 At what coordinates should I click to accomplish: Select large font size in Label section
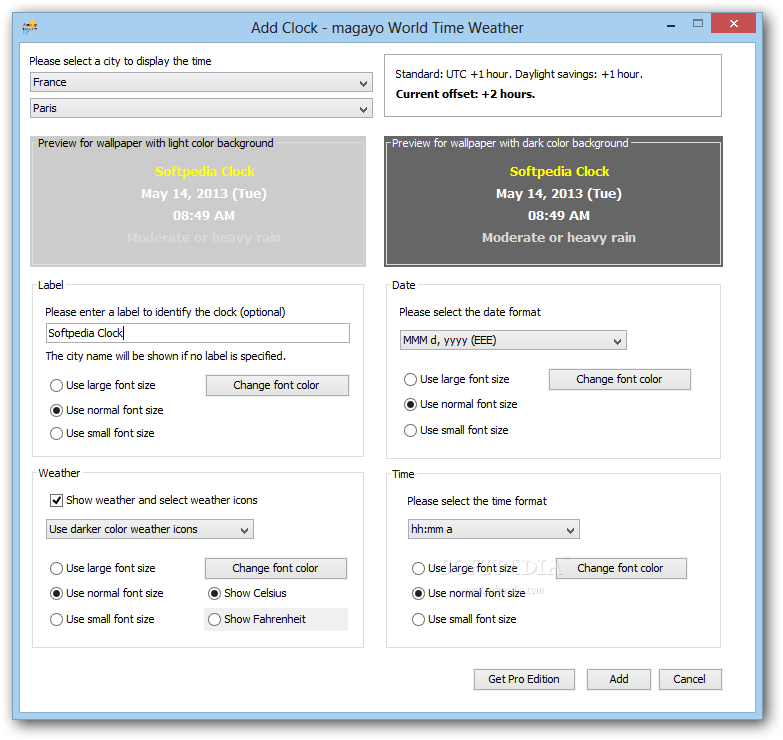(103, 385)
